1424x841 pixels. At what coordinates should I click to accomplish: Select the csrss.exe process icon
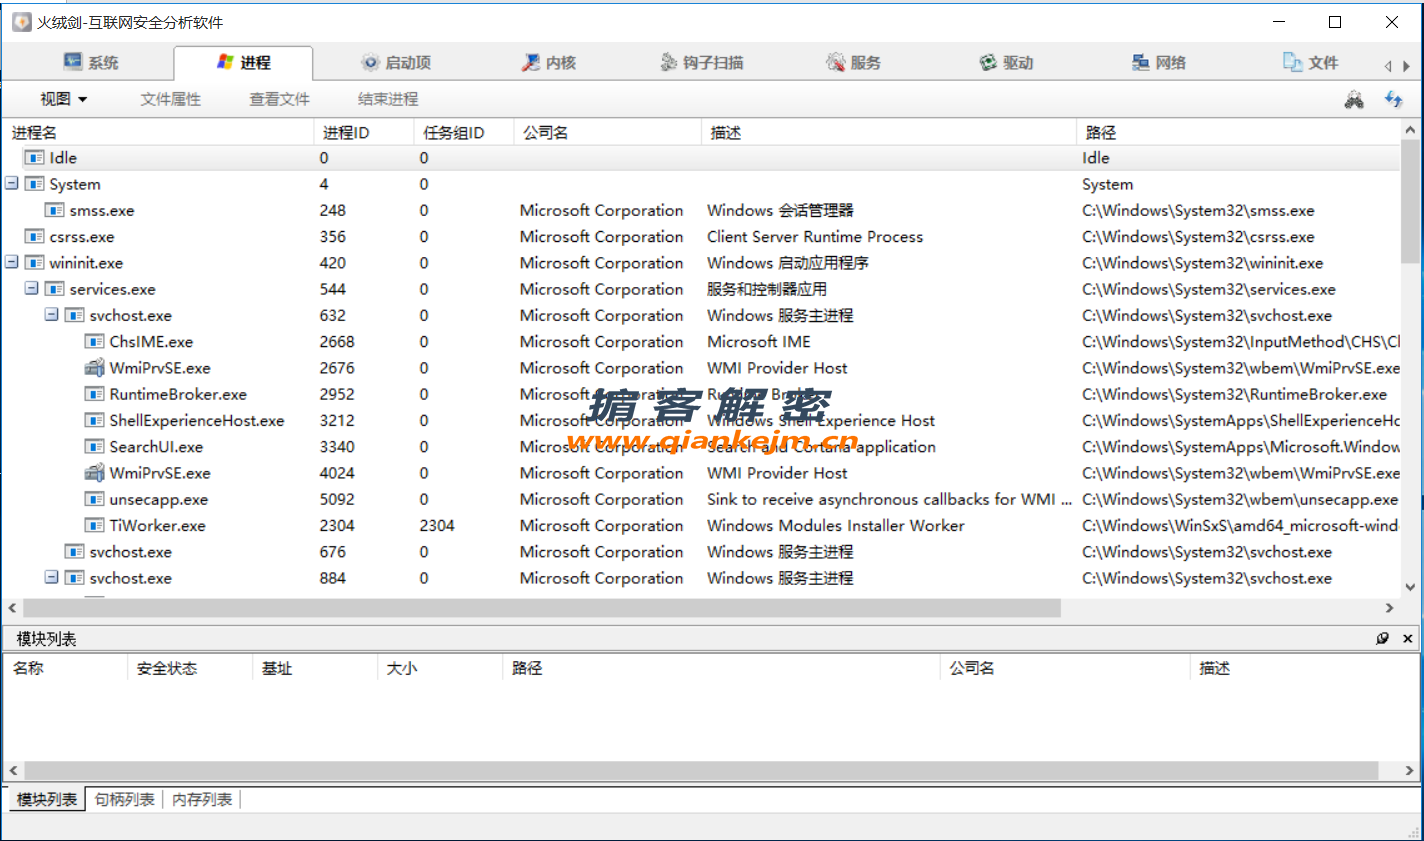click(x=35, y=237)
